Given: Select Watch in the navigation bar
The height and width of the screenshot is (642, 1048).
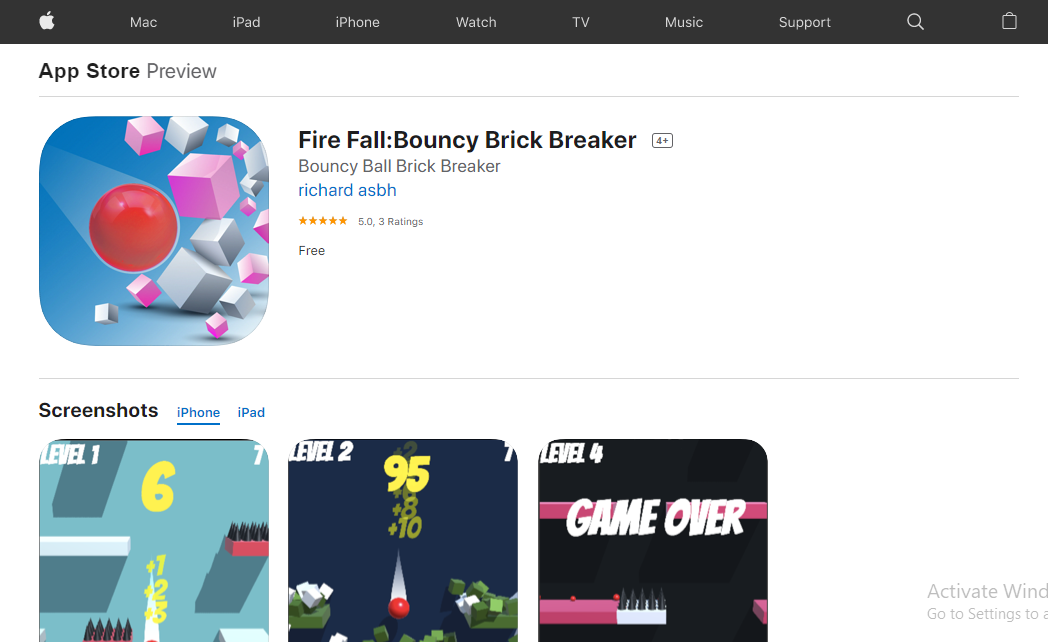Looking at the screenshot, I should pos(476,22).
